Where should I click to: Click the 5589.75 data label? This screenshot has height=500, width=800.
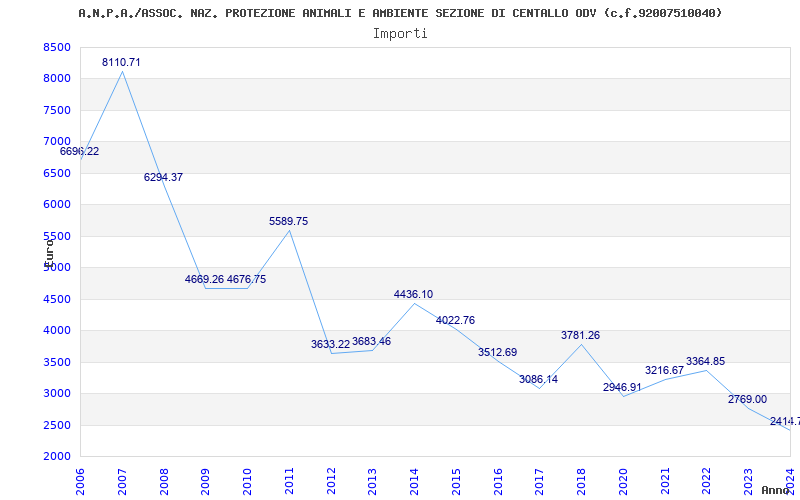pyautogui.click(x=288, y=221)
